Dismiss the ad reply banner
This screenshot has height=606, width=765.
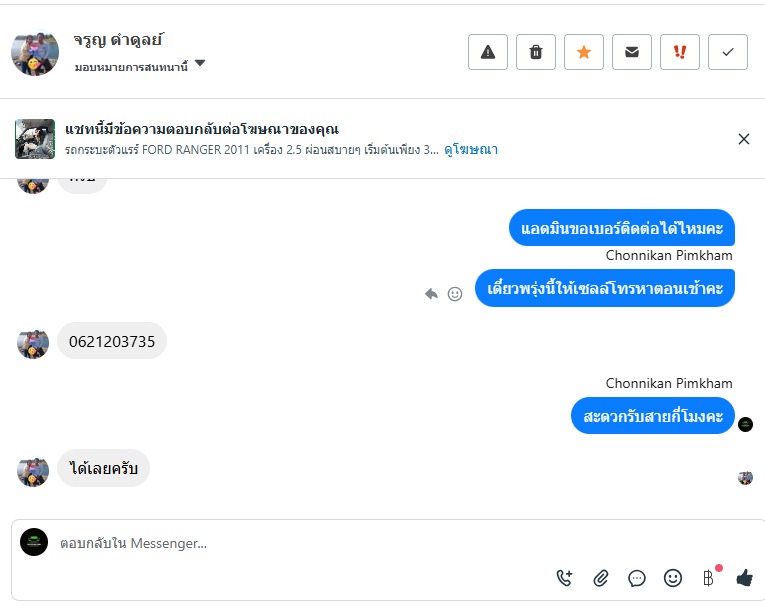[744, 139]
